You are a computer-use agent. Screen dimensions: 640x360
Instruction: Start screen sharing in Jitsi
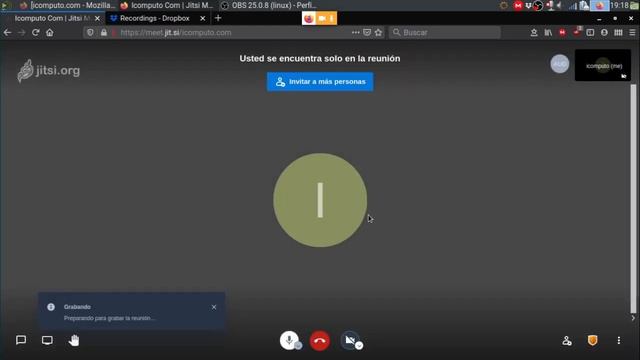(x=47, y=340)
